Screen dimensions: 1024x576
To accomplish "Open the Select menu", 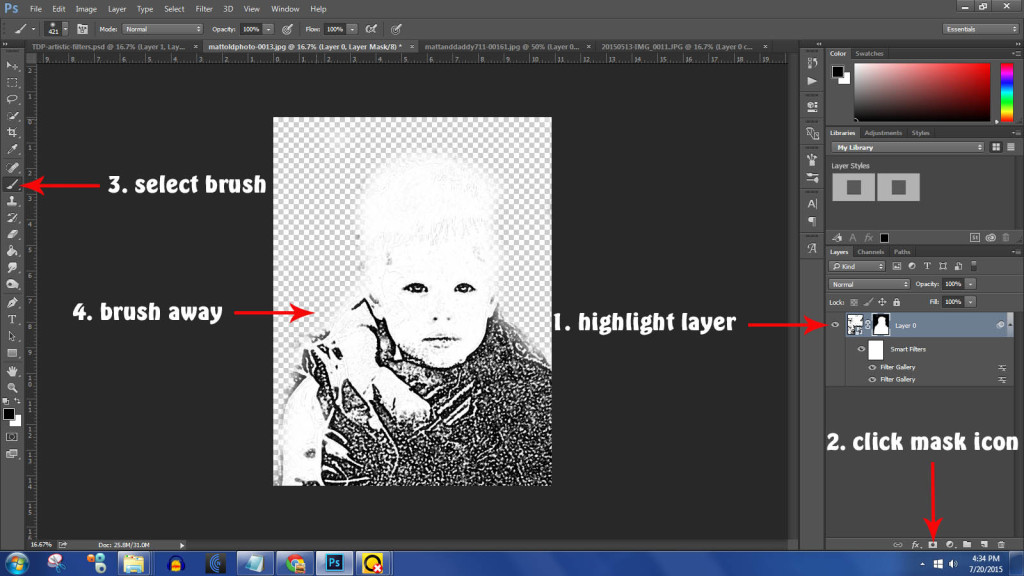I will [174, 9].
